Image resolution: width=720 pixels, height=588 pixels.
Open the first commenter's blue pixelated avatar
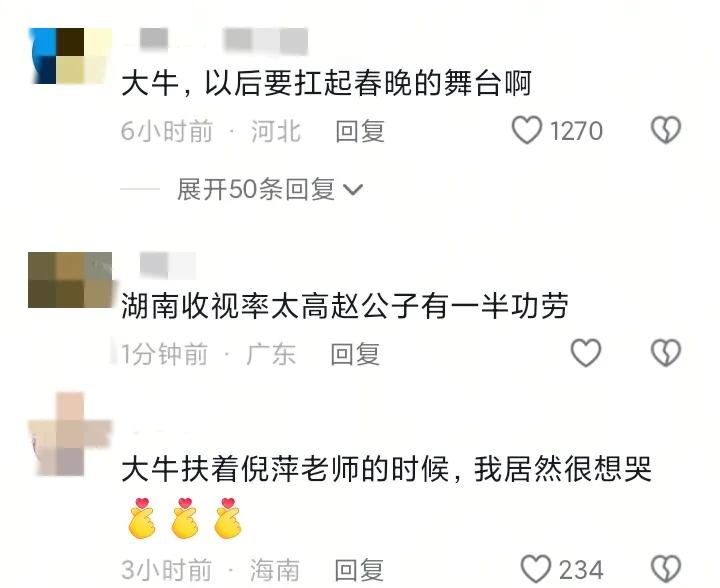tap(70, 56)
